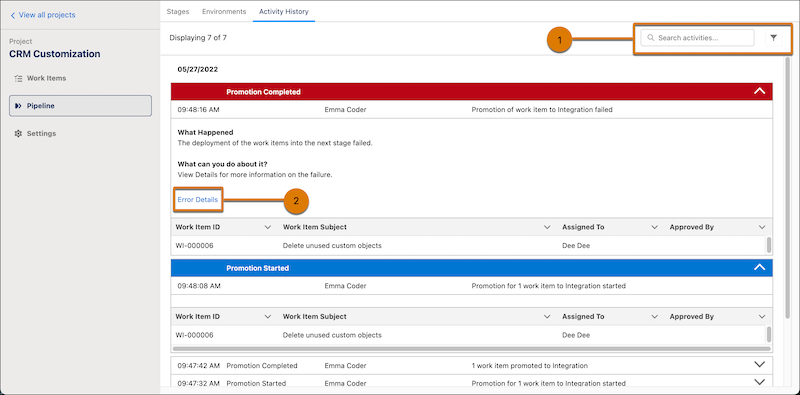Click Emma Coder in the 09:48:08 AM row
The width and height of the screenshot is (800, 395).
pos(345,286)
